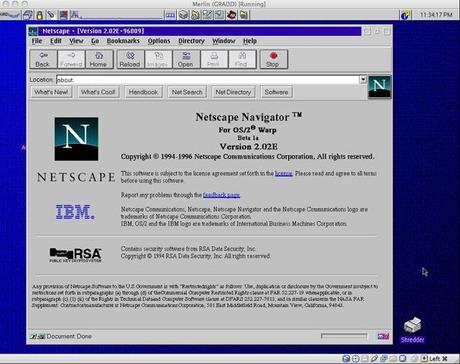460x364 pixels.
Task: Click the blue IBM logo image
Action: tap(75, 212)
